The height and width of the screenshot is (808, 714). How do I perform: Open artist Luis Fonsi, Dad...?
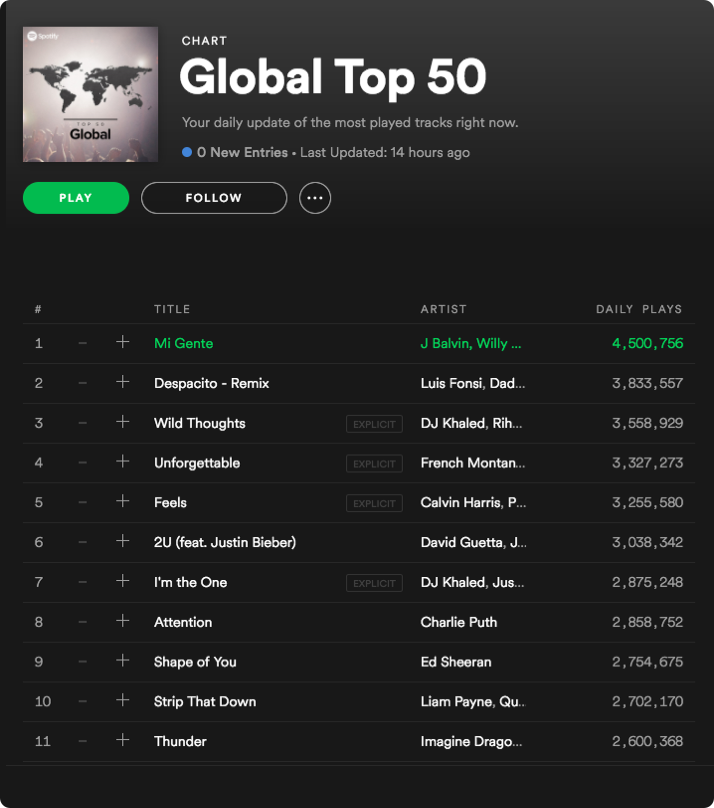coord(473,383)
